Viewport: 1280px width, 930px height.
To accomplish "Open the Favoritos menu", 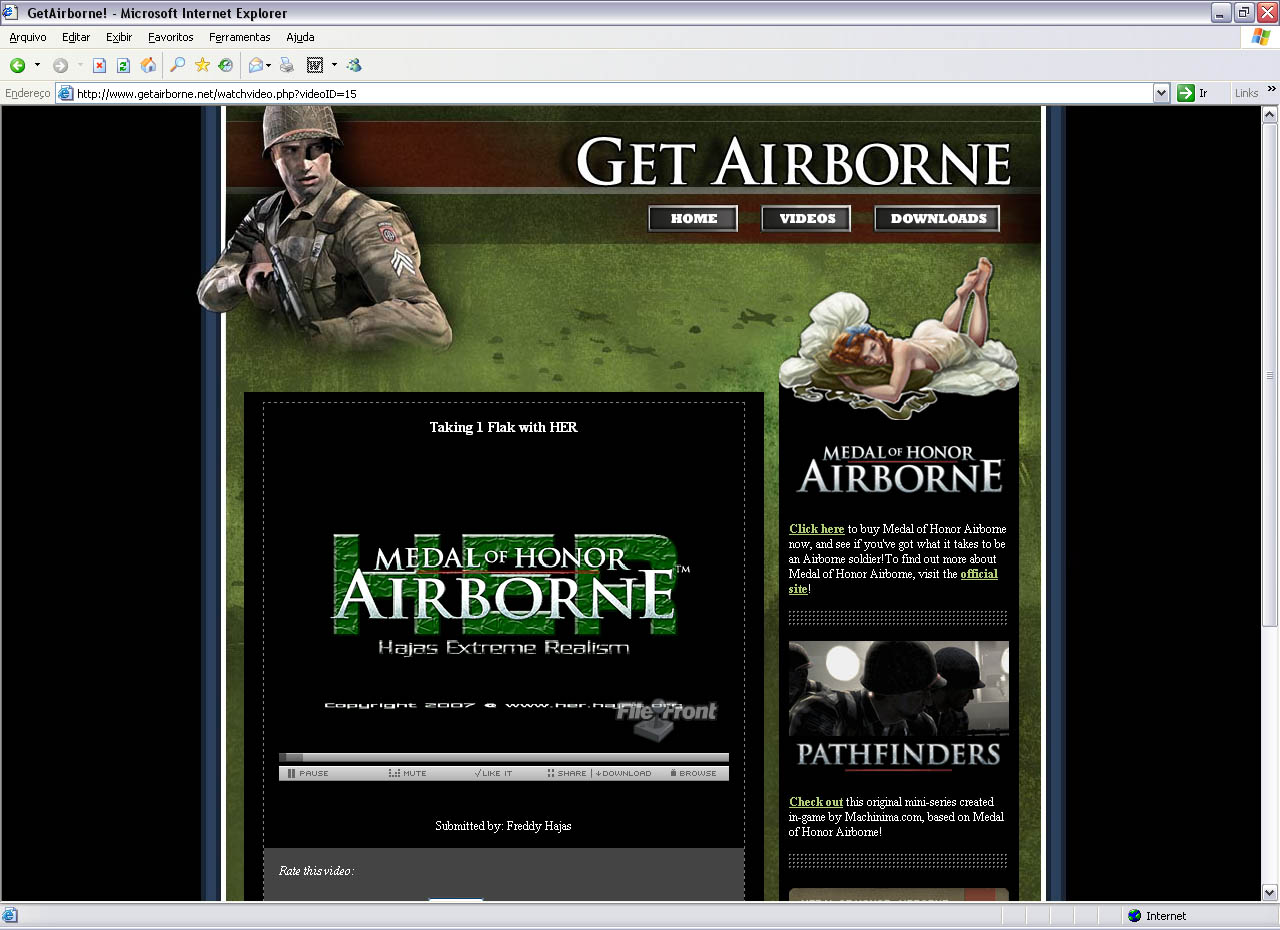I will tap(170, 37).
